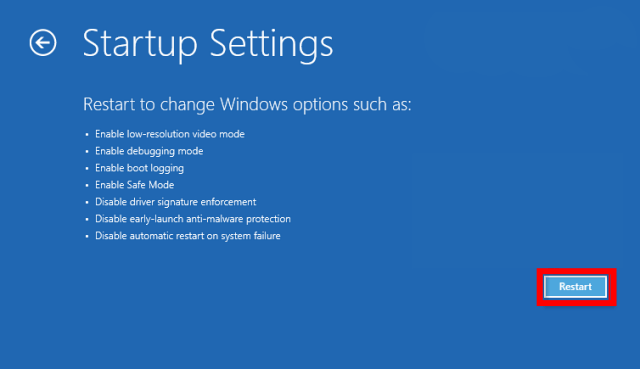This screenshot has height=369, width=640.
Task: Select 'Enable low-resolution video mode' text
Action: pyautogui.click(x=170, y=134)
